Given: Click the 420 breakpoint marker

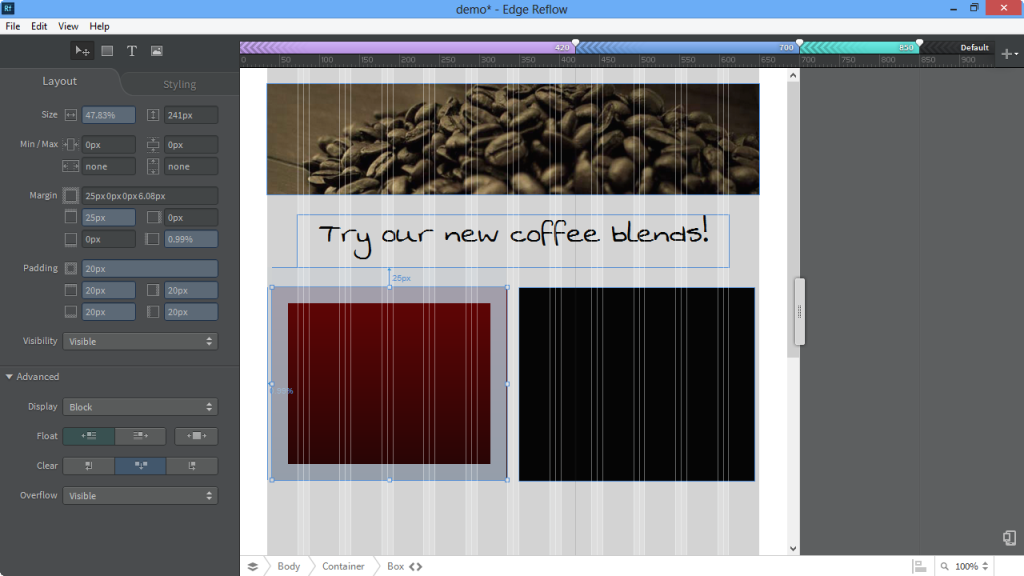Looking at the screenshot, I should (575, 44).
